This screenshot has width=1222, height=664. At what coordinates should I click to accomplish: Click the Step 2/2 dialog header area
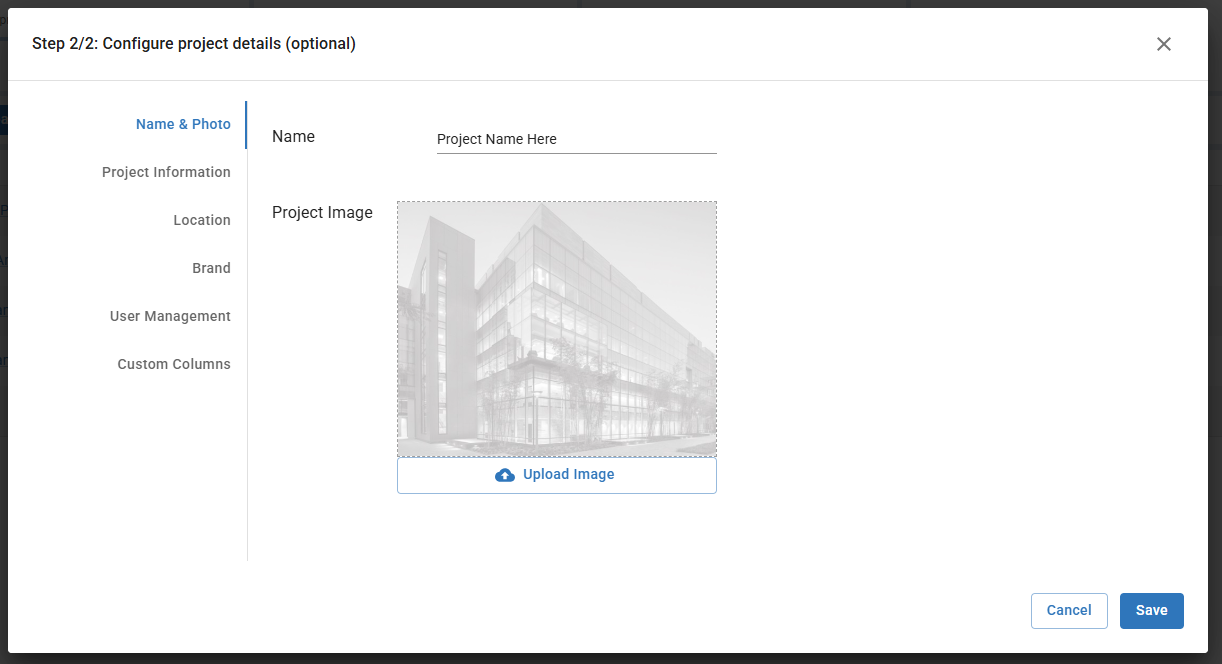click(x=193, y=44)
